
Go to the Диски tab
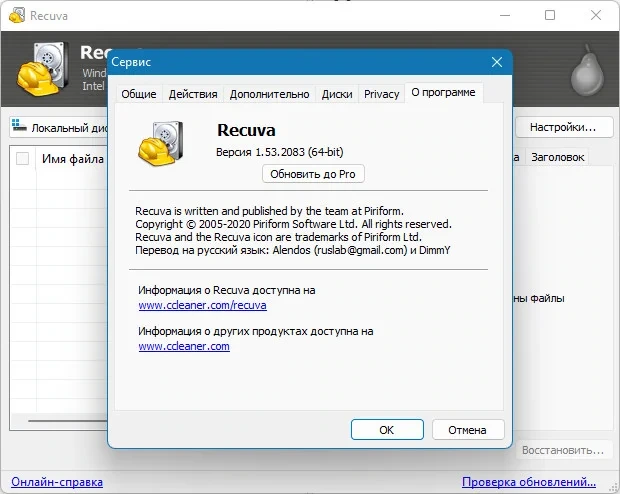click(337, 94)
